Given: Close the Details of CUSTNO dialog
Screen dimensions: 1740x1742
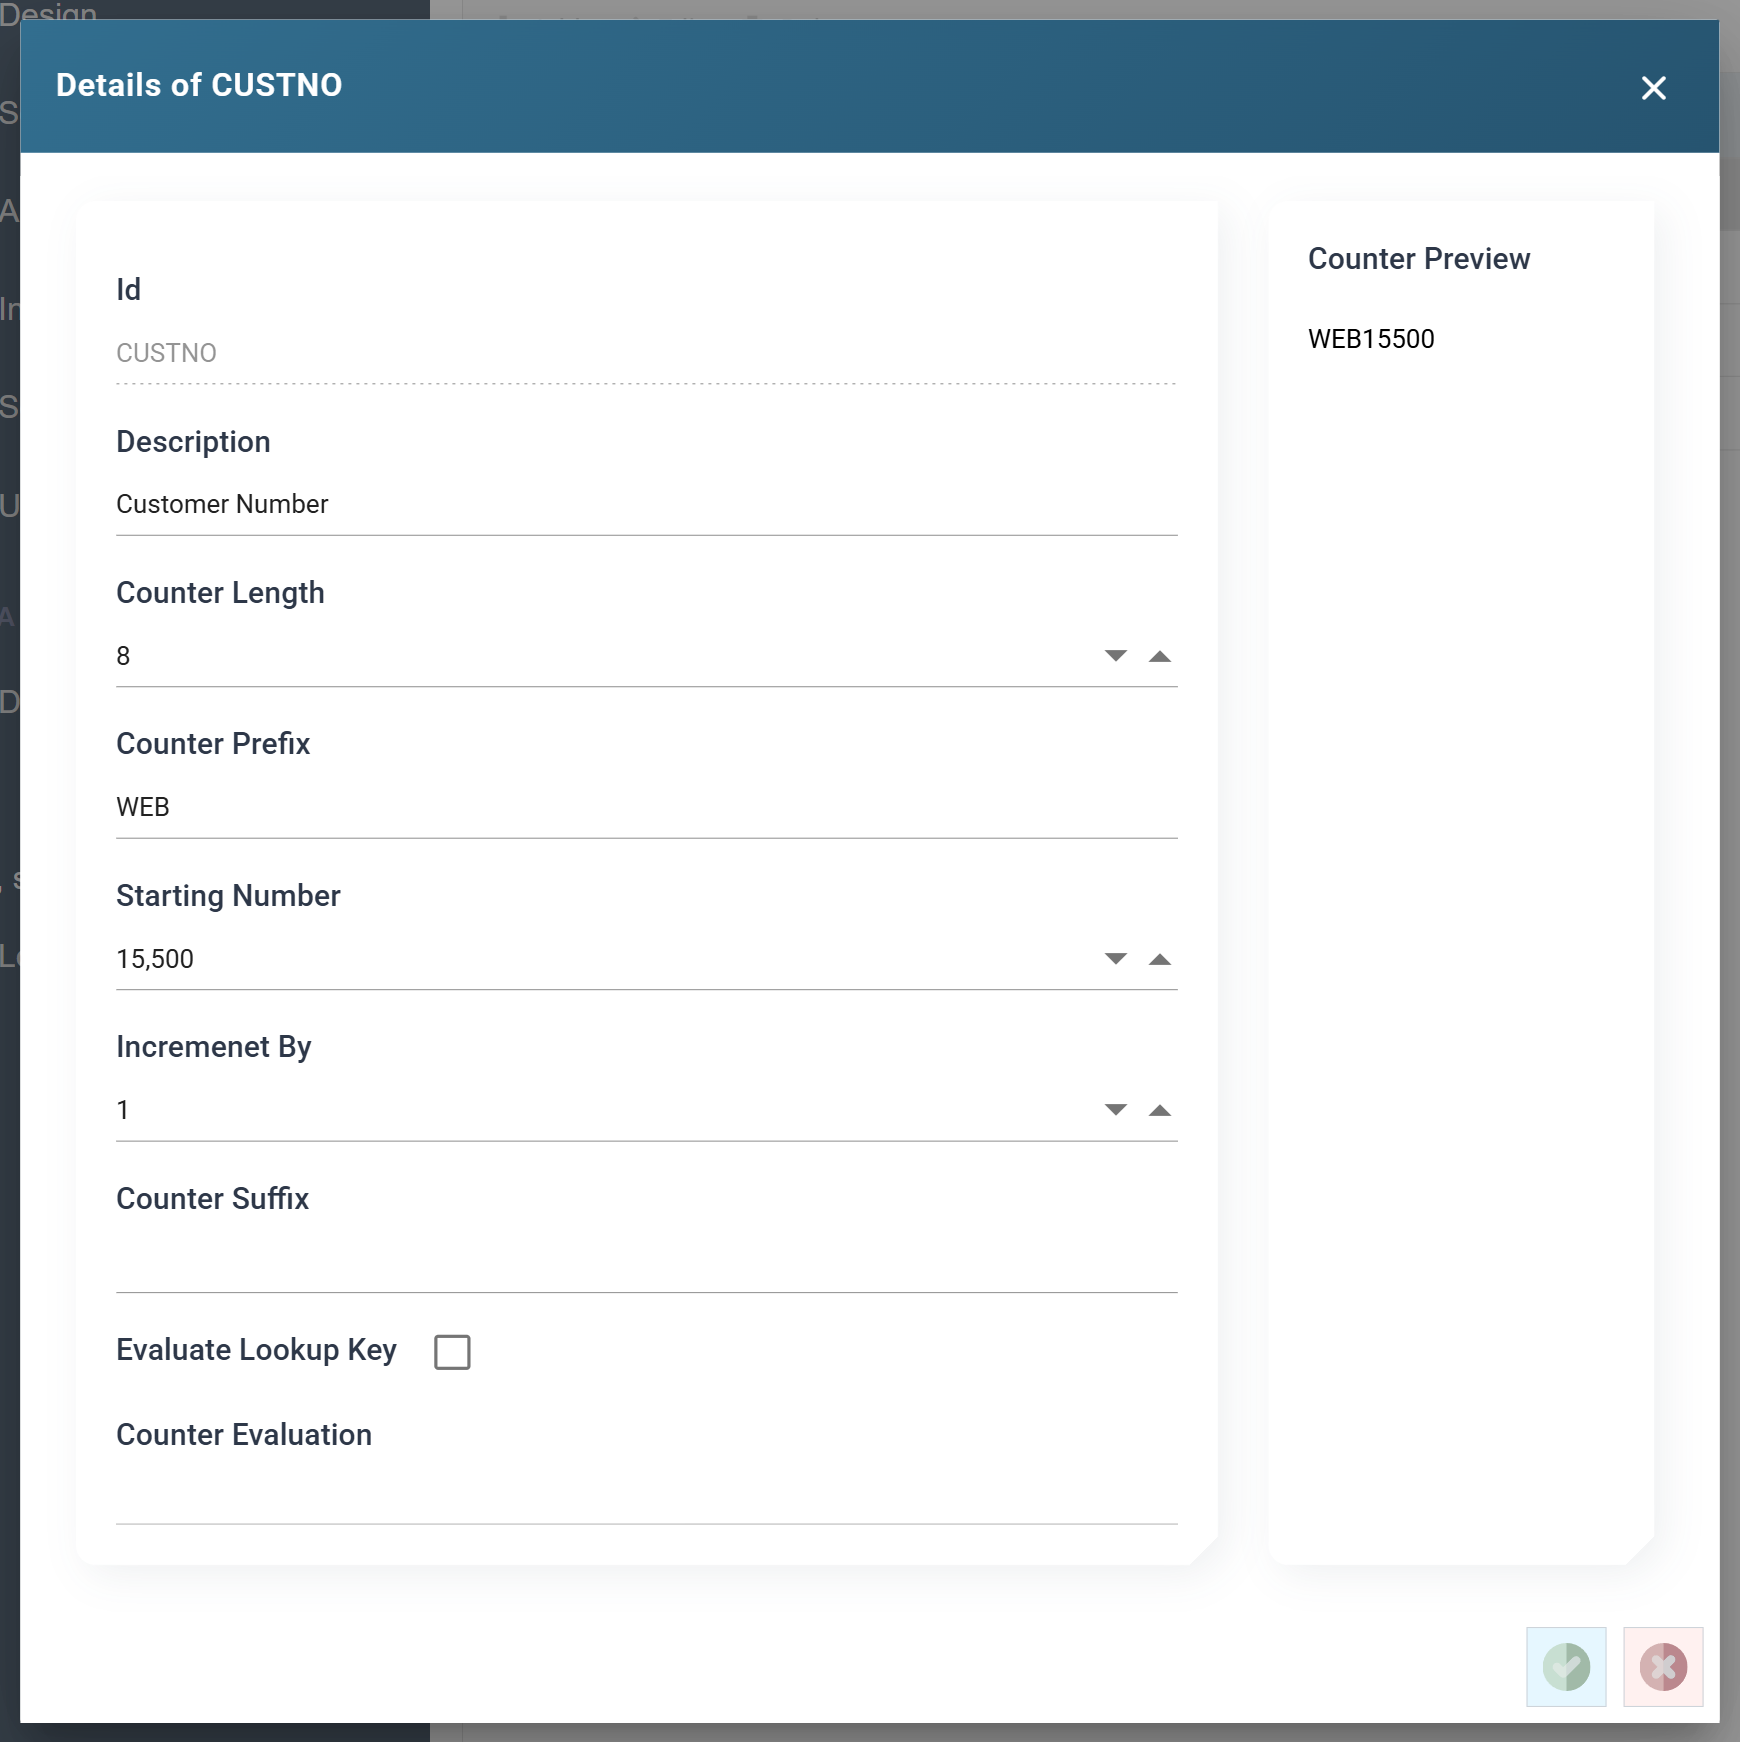Looking at the screenshot, I should tap(1654, 88).
